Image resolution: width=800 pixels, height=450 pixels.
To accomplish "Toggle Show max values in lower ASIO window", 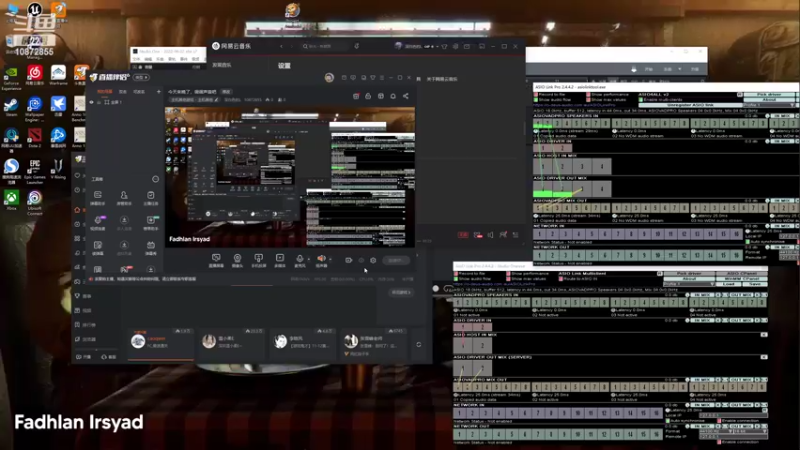I will (x=509, y=279).
